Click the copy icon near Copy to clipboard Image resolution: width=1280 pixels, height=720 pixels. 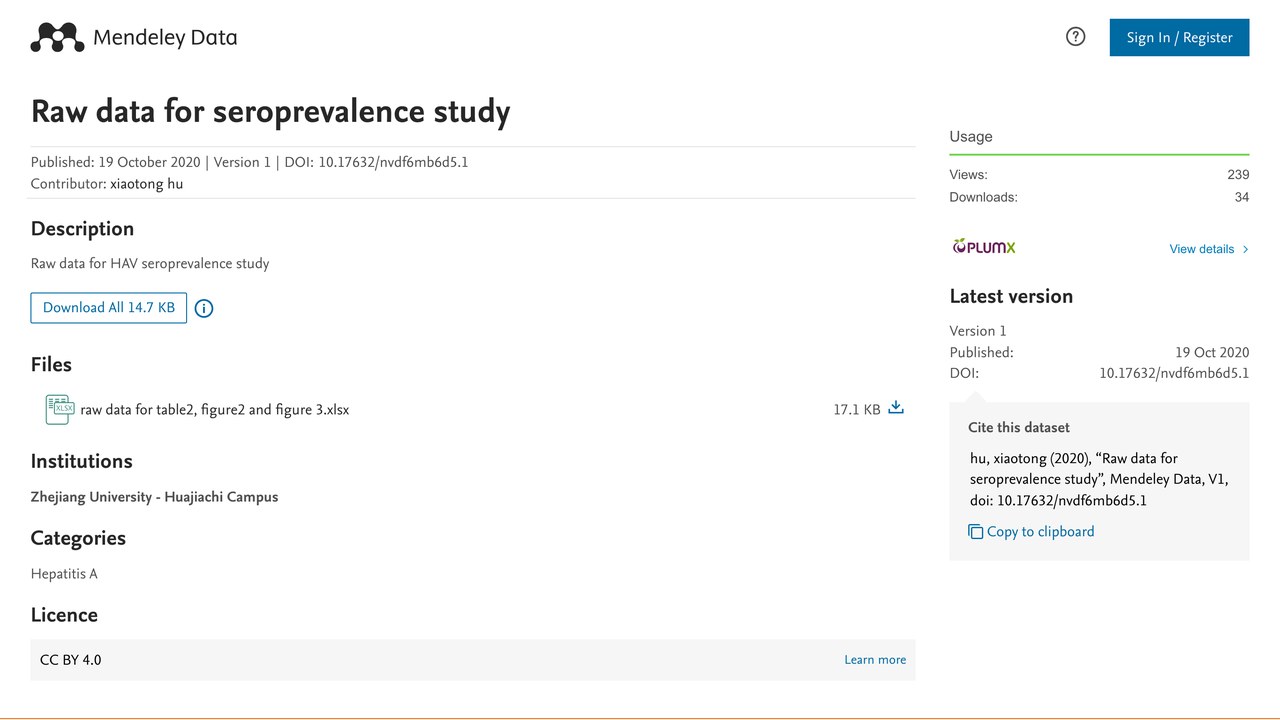(x=975, y=532)
